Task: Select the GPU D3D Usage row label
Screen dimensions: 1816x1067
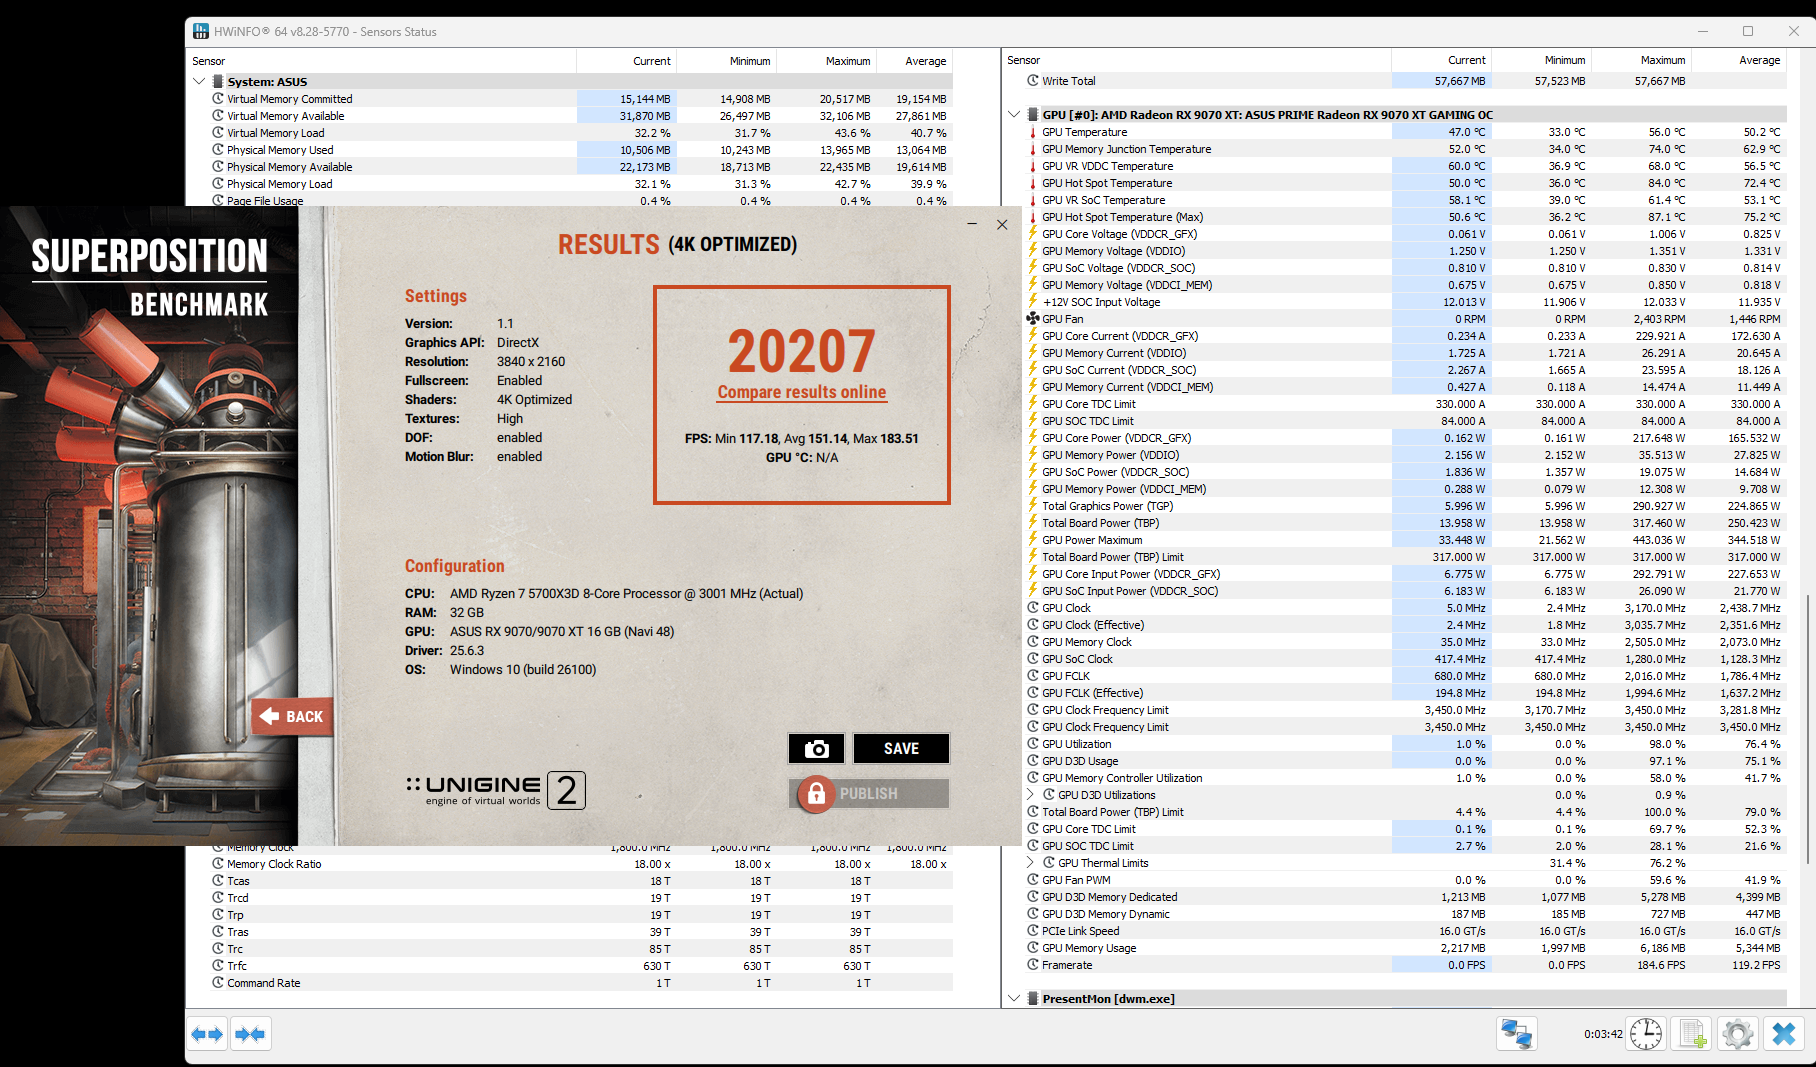Action: (x=1080, y=761)
